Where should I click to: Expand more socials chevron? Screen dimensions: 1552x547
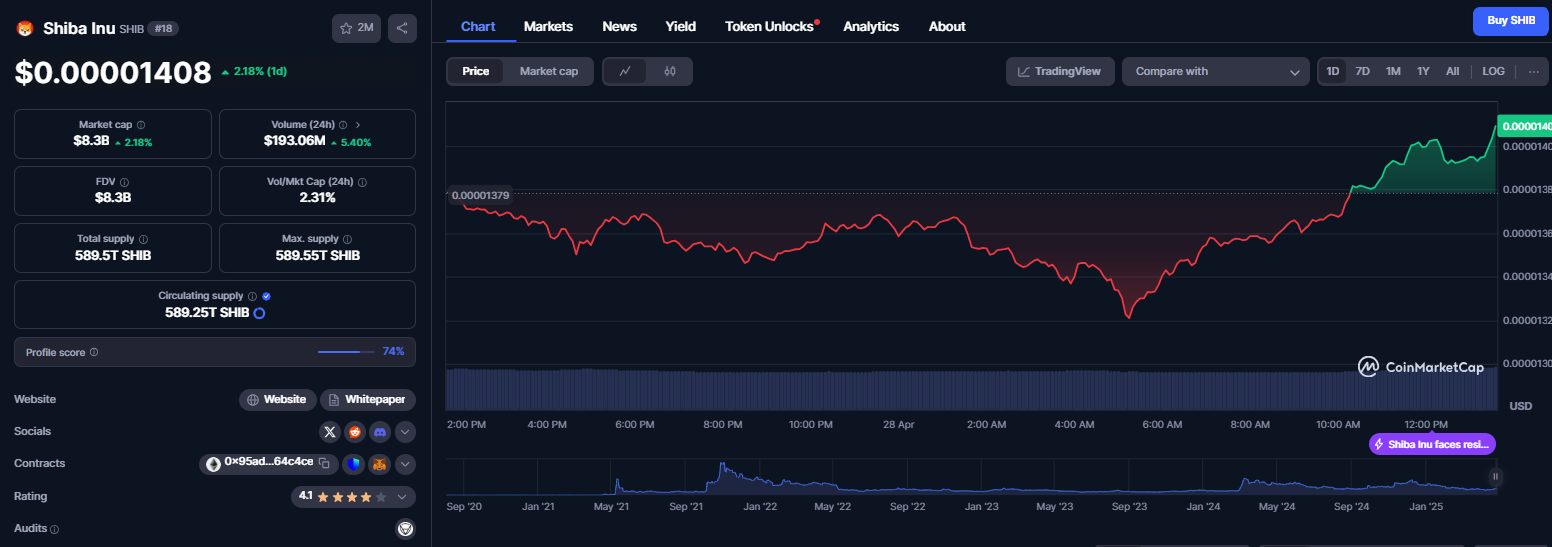405,432
